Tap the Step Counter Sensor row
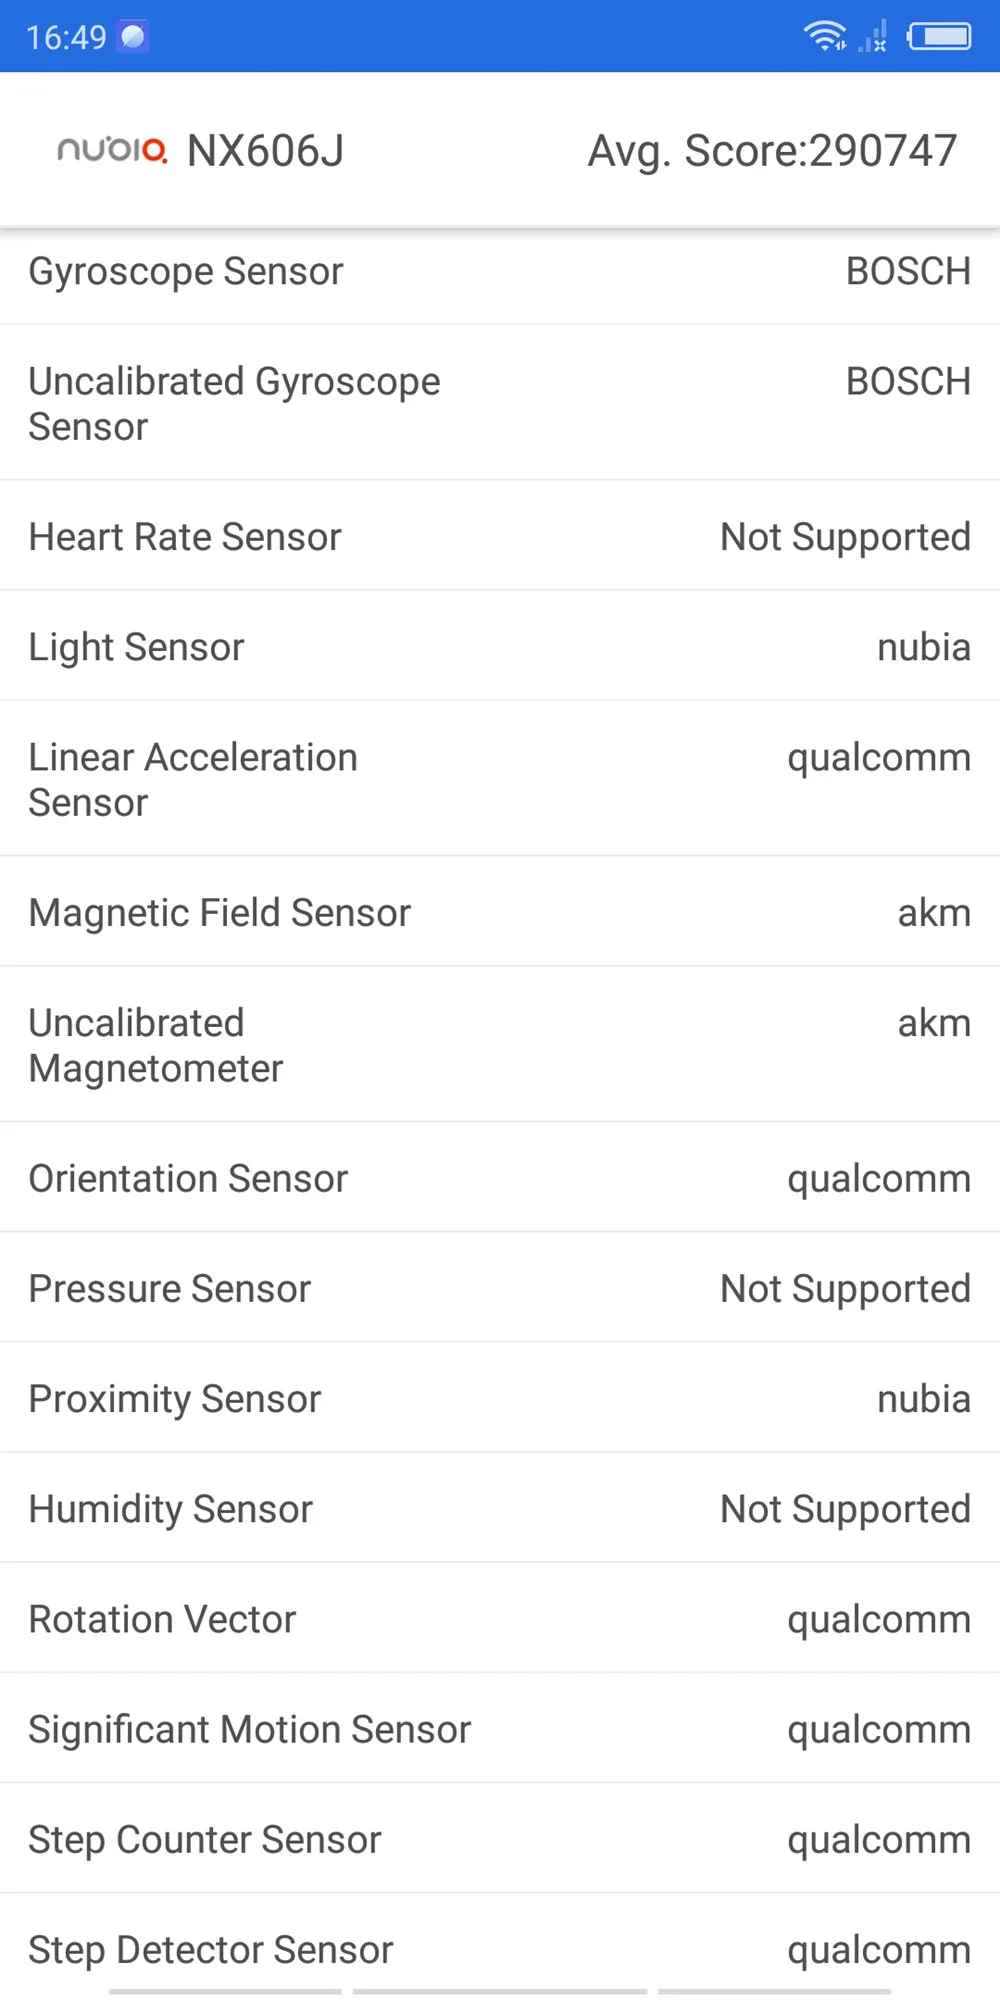The image size is (1000, 2000). click(500, 1838)
